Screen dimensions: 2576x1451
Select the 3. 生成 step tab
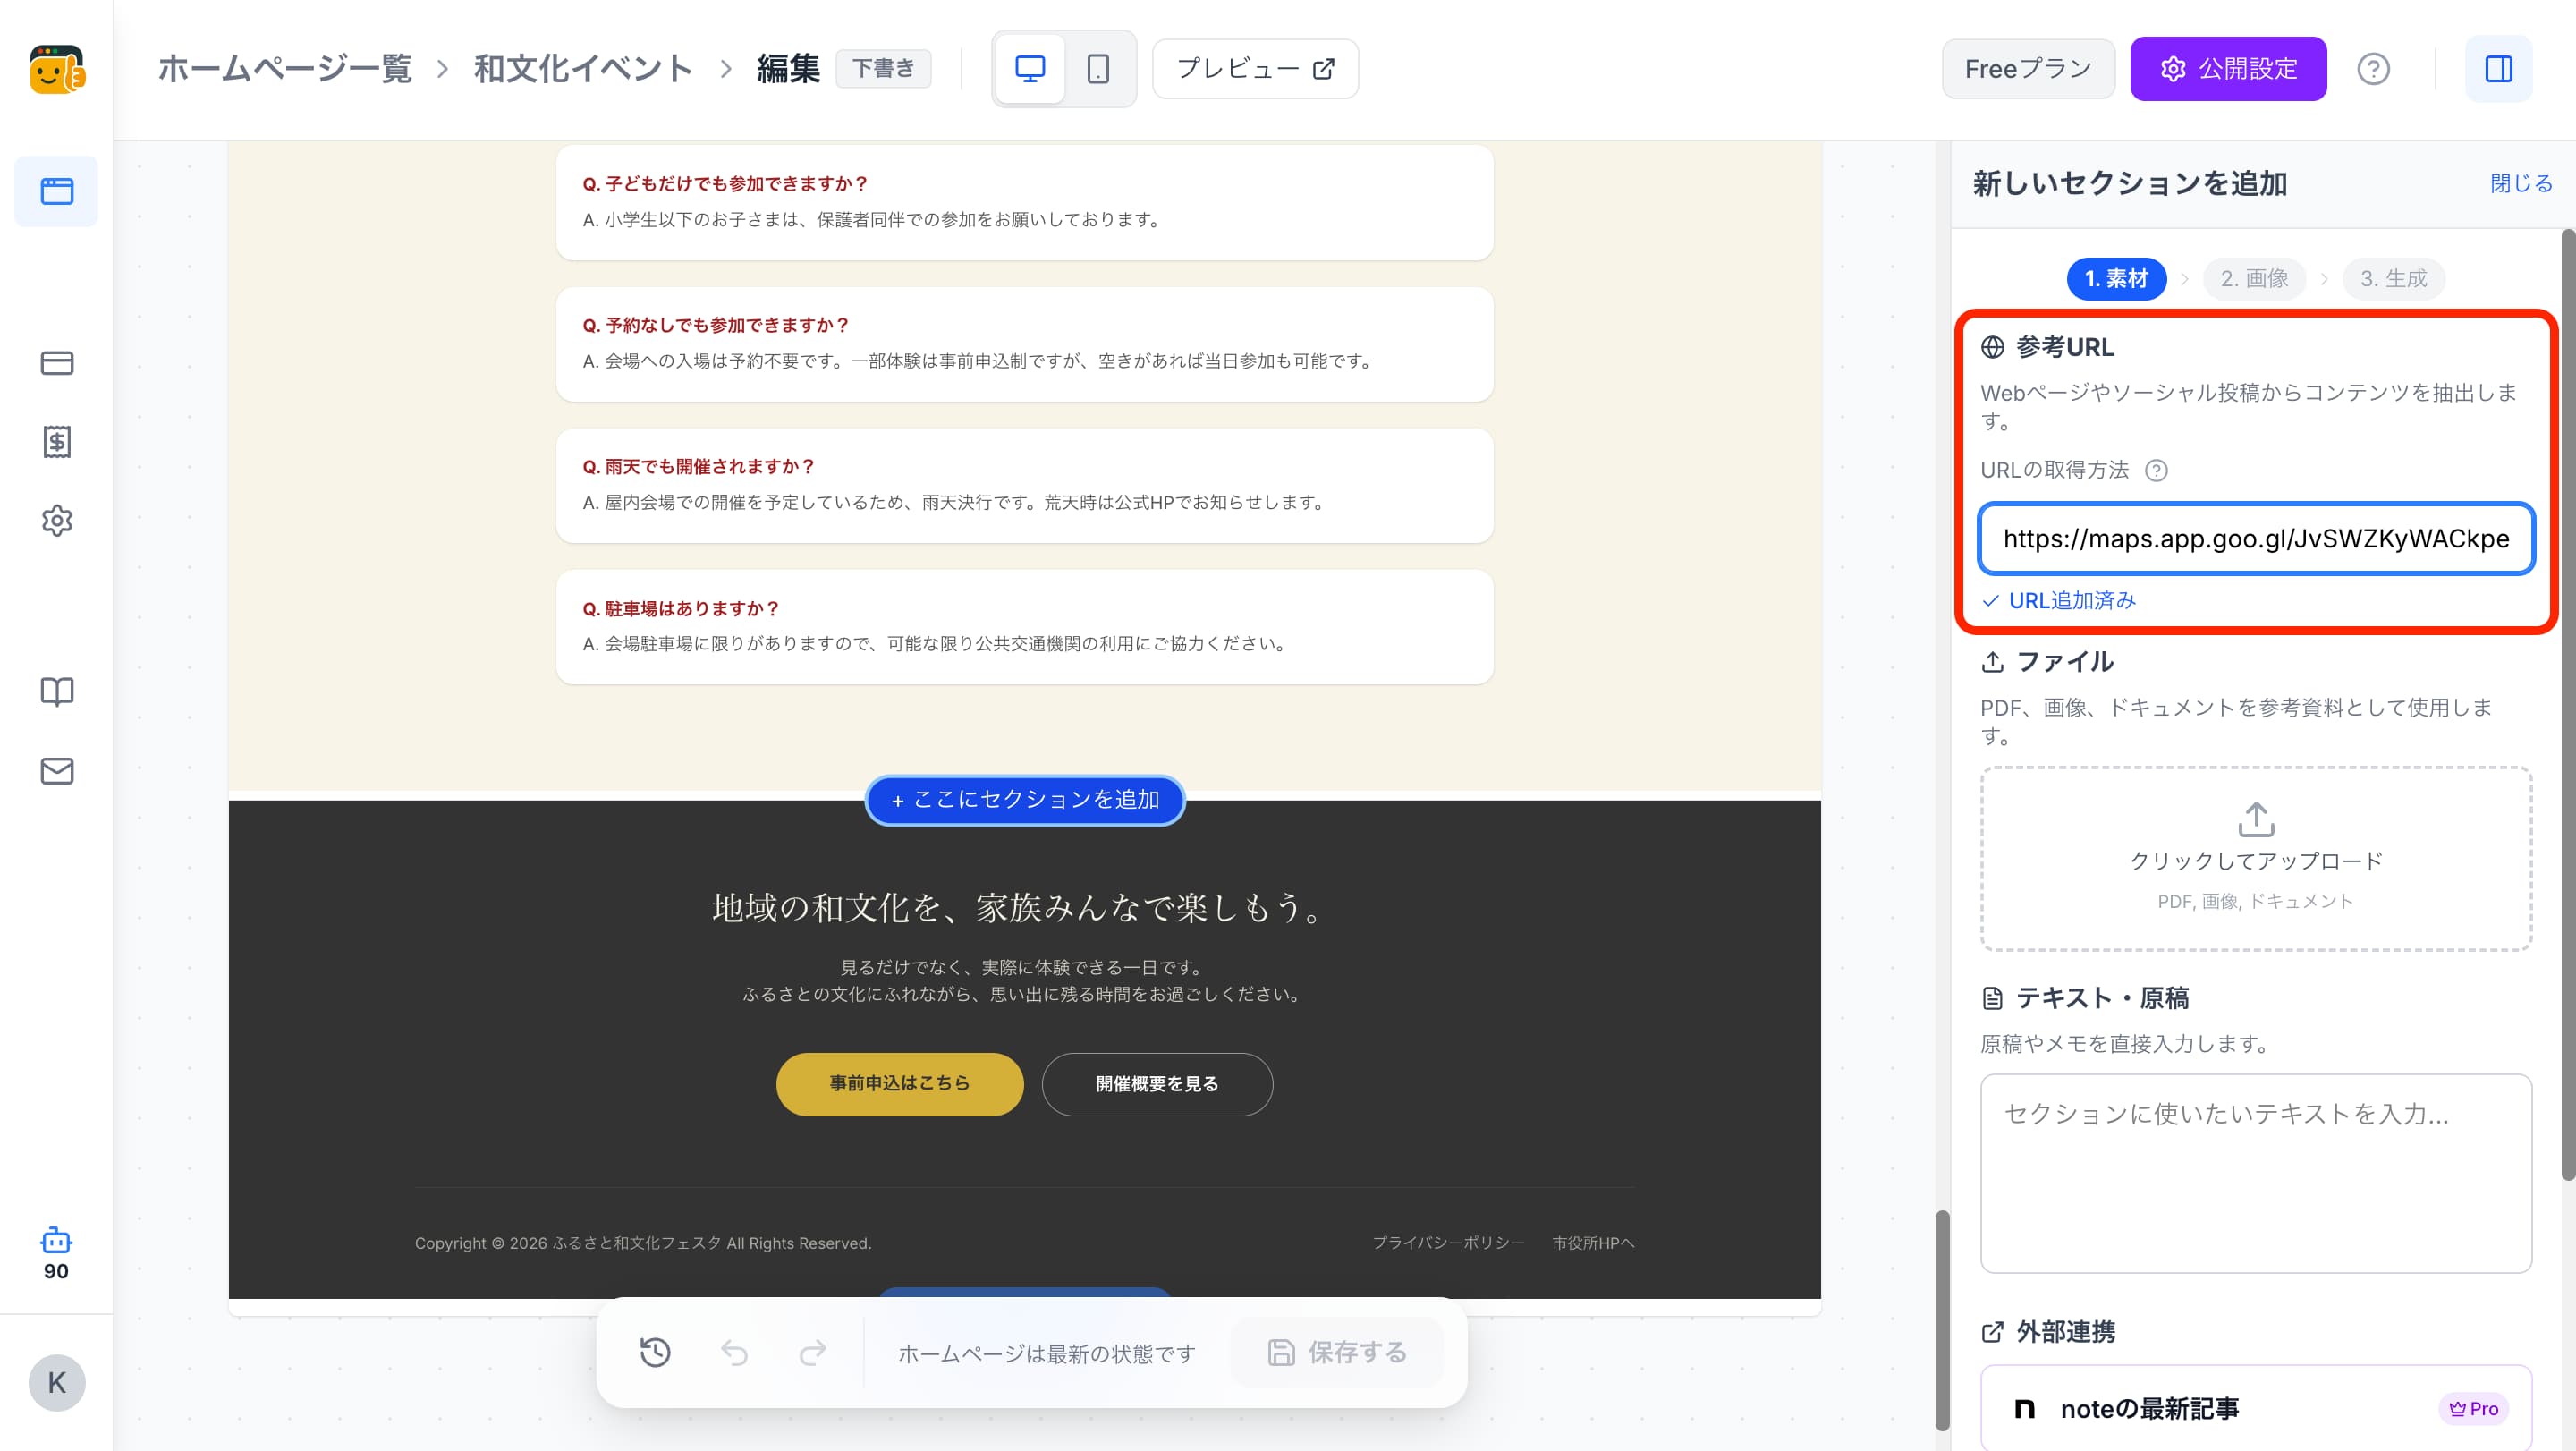[2393, 278]
